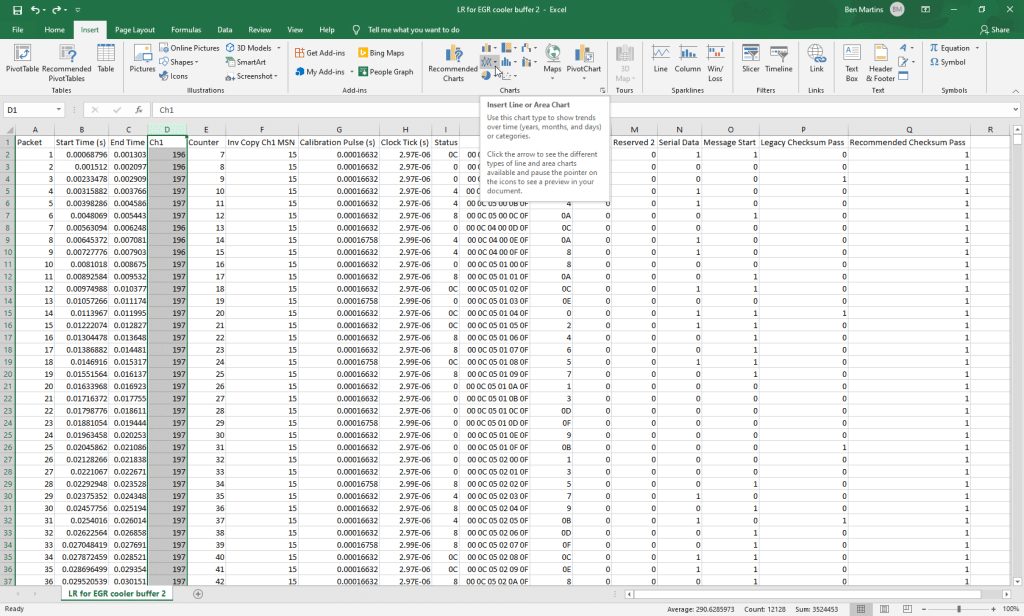
Task: Open Recommended PivotTables
Action: 66,63
